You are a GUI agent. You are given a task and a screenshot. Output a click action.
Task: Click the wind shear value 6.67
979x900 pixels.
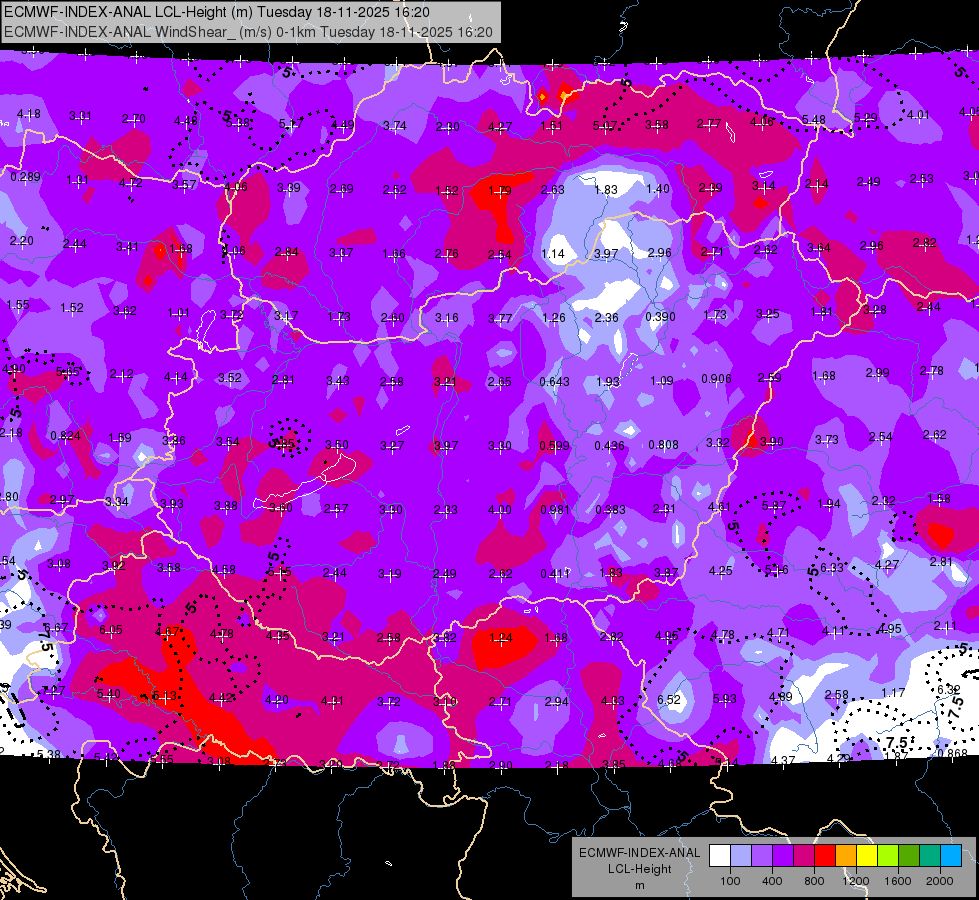pos(56,627)
